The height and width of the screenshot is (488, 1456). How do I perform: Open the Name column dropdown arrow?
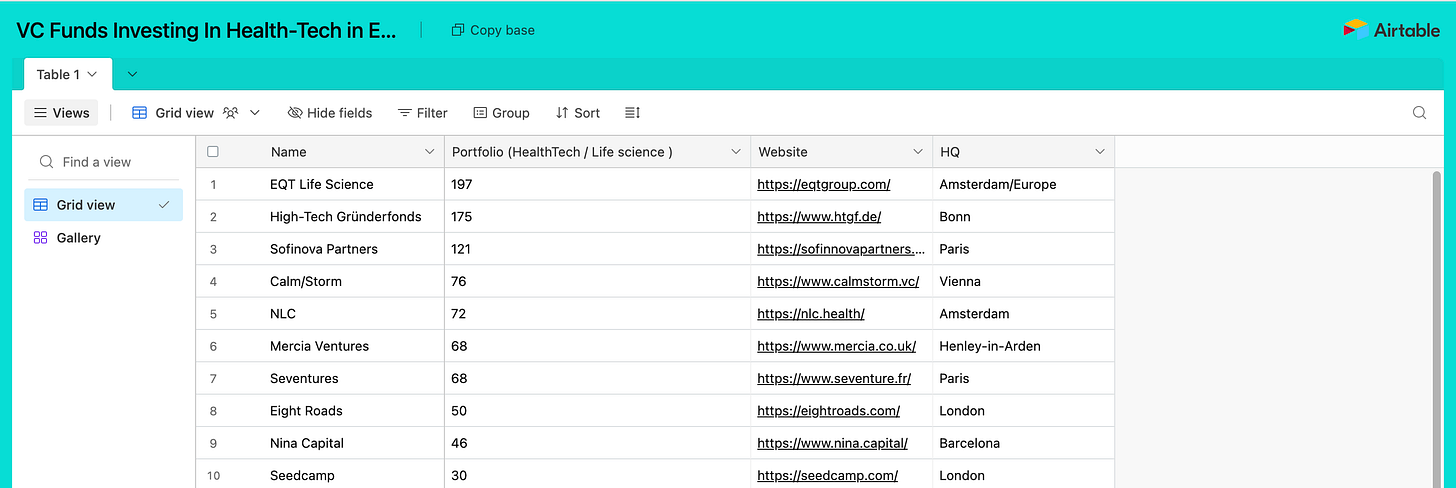[x=430, y=152]
